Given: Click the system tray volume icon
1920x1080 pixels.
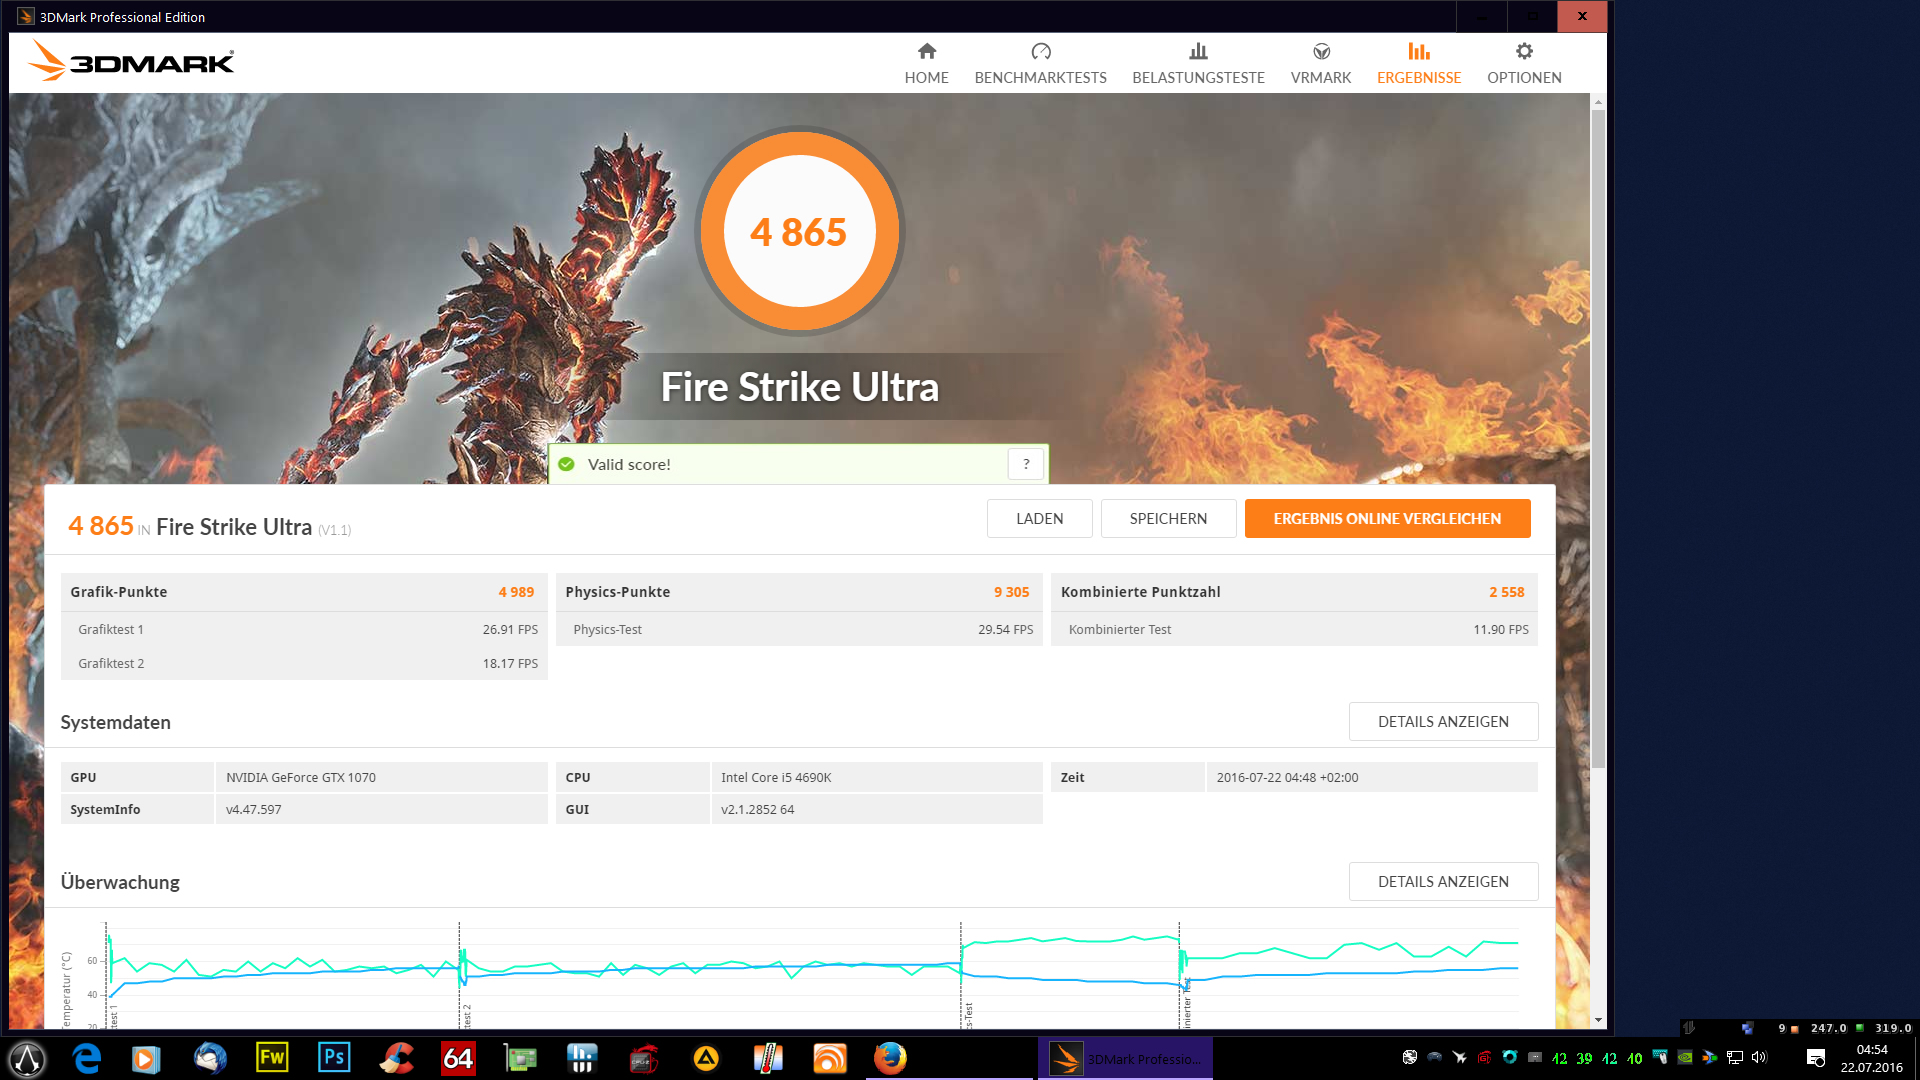Looking at the screenshot, I should 1759,1057.
